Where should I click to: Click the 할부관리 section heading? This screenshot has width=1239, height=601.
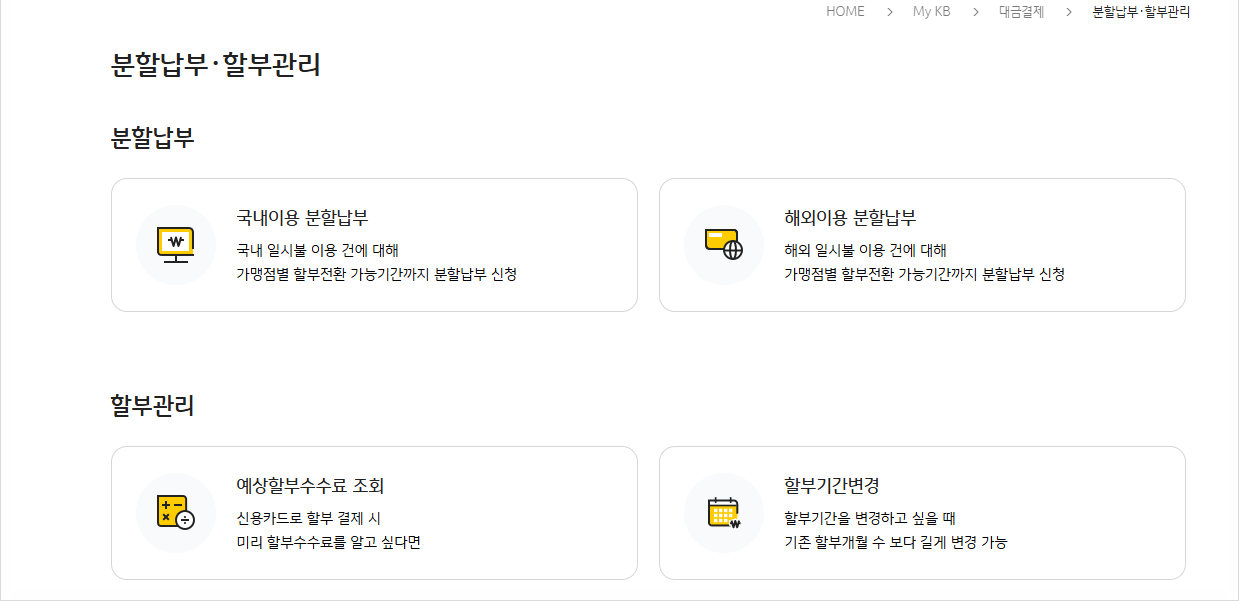click(x=152, y=406)
